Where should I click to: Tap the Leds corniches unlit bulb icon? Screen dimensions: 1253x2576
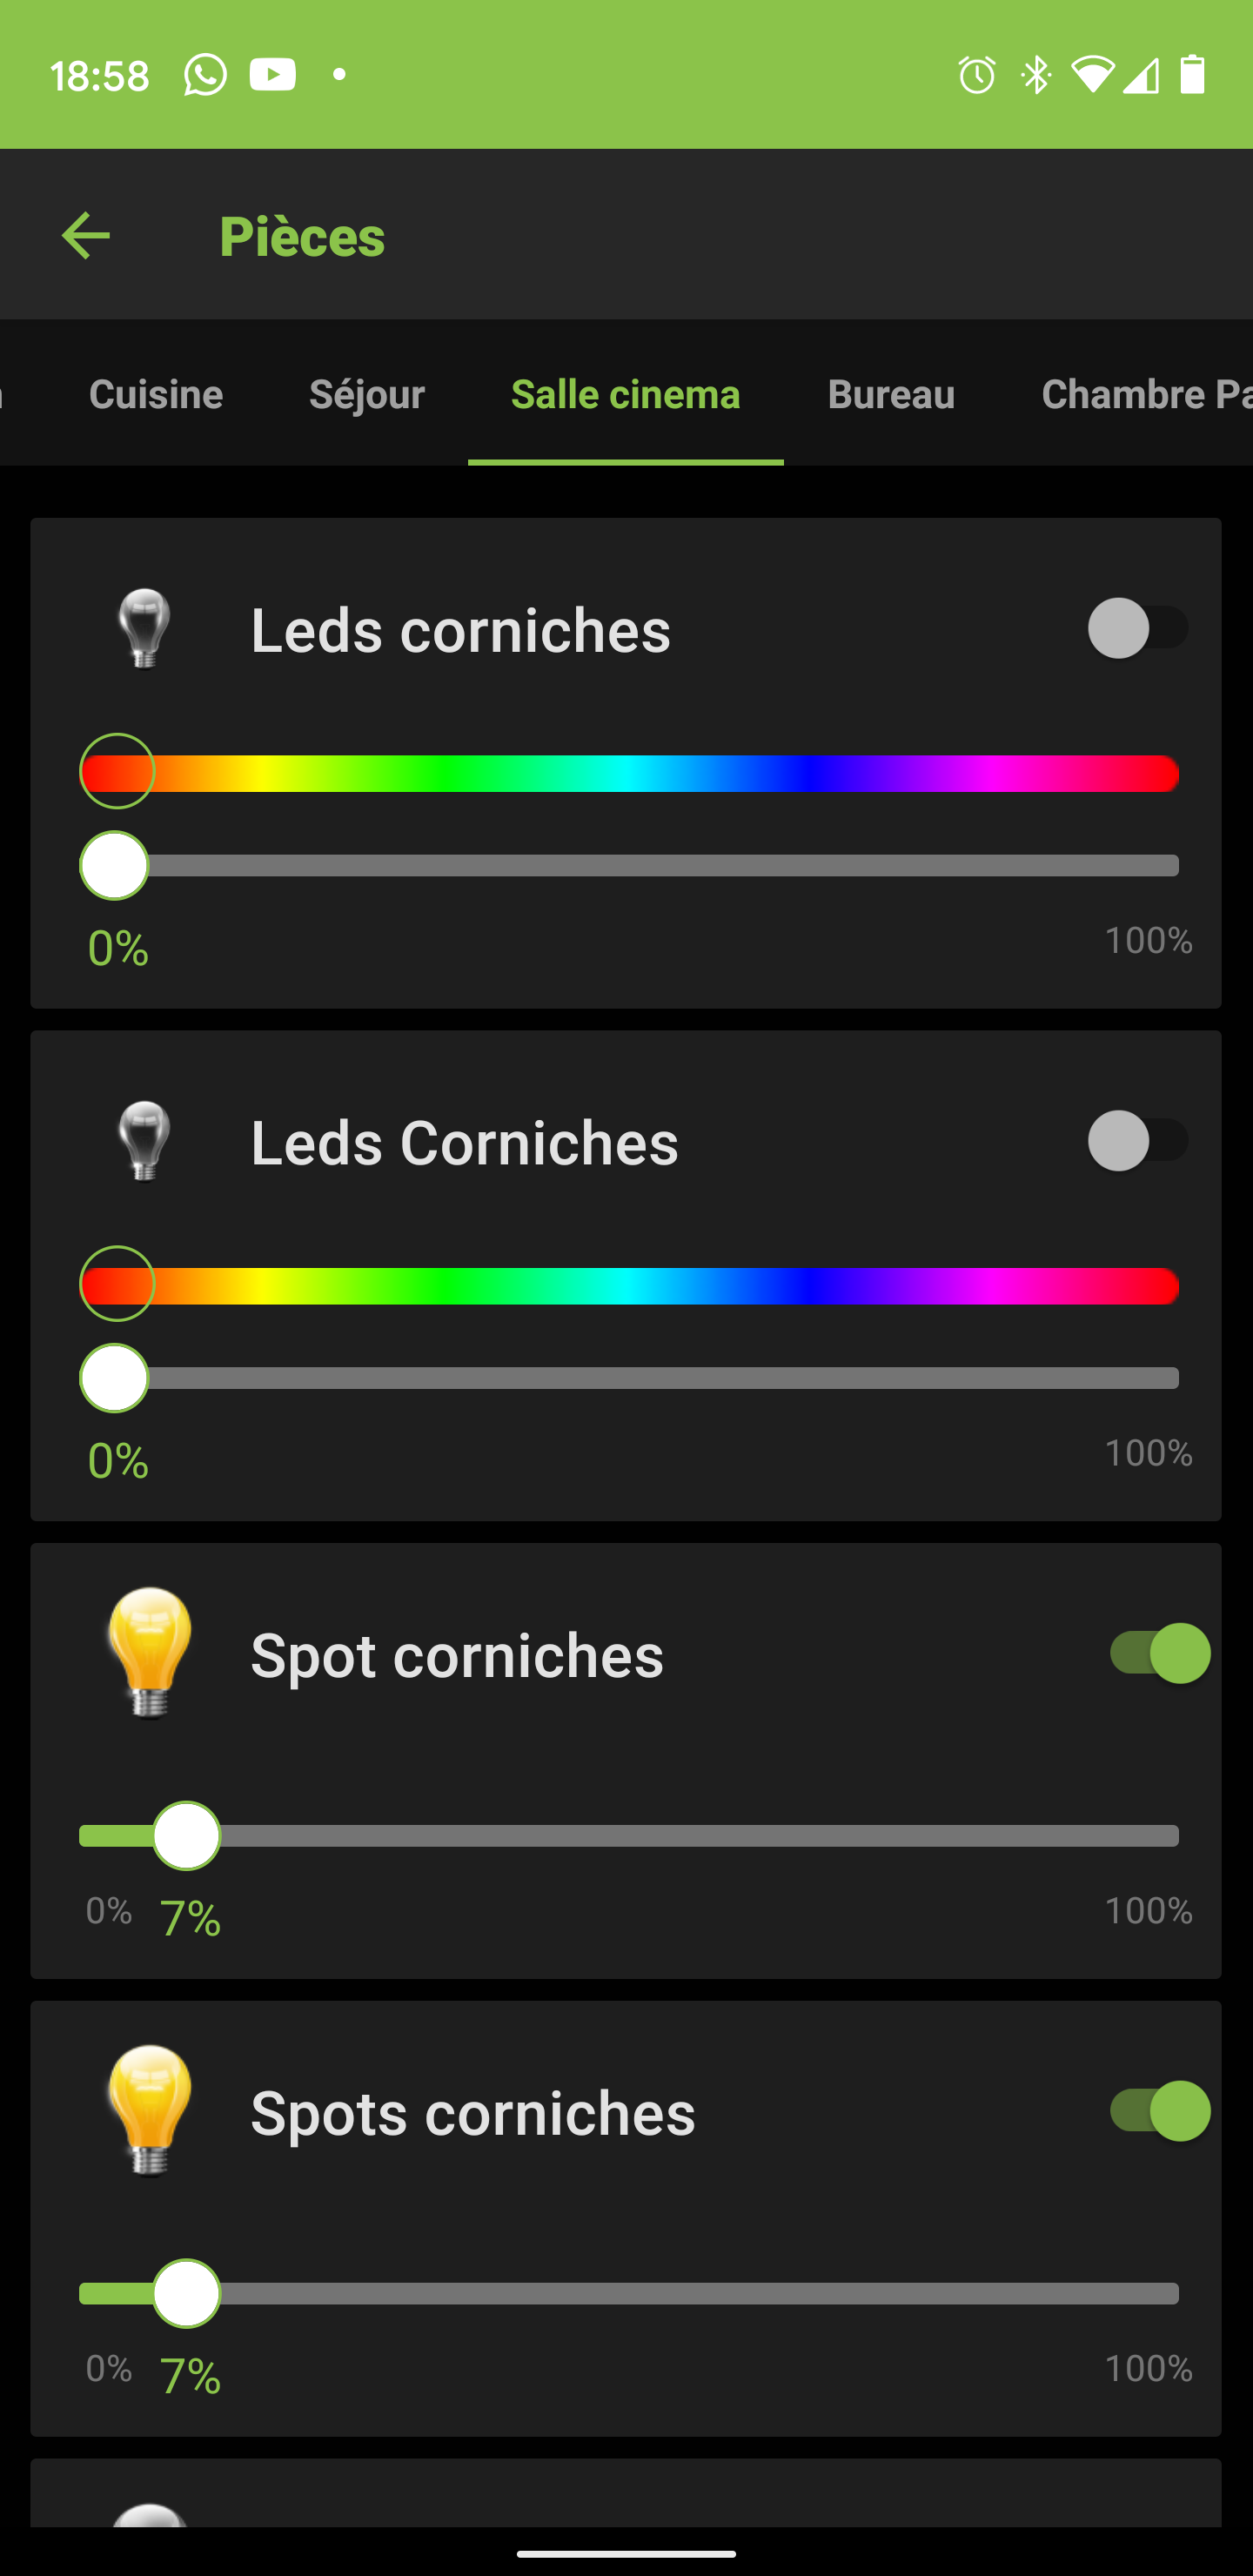pos(145,628)
